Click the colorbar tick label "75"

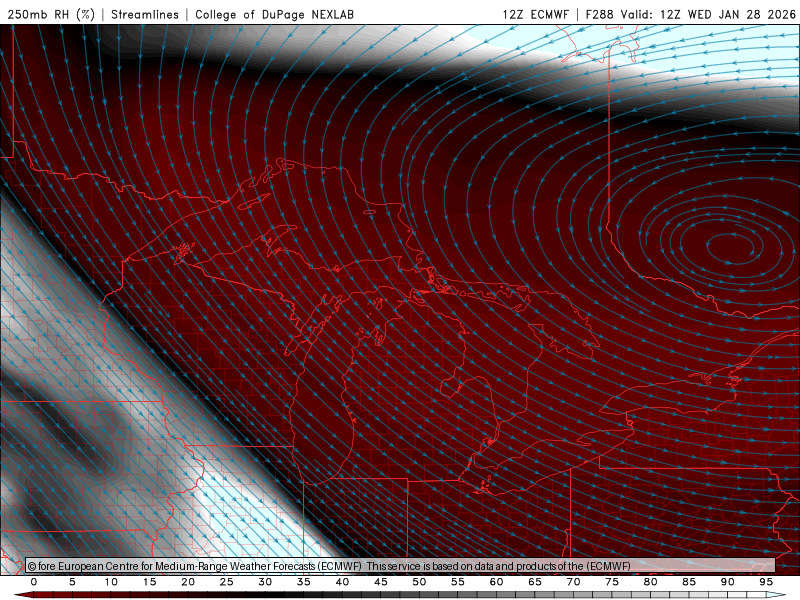click(612, 582)
